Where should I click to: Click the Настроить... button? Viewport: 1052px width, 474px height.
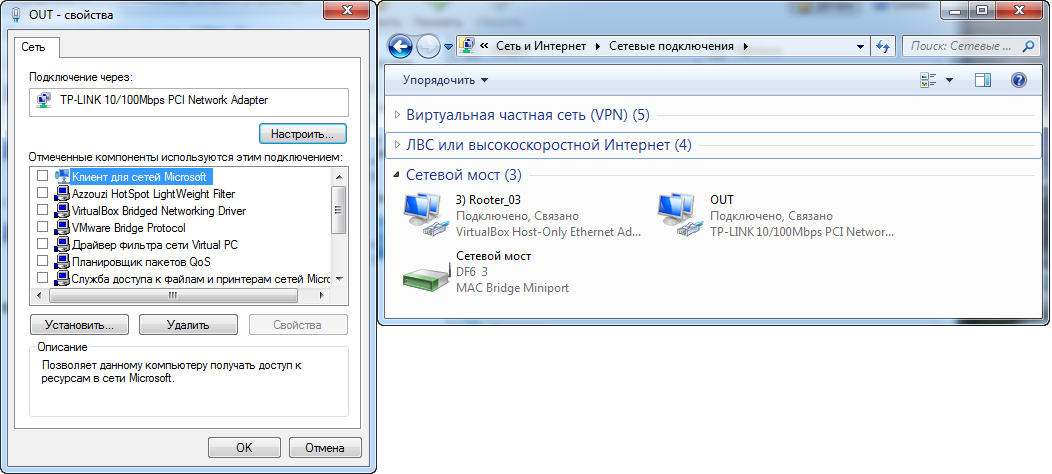coord(303,134)
